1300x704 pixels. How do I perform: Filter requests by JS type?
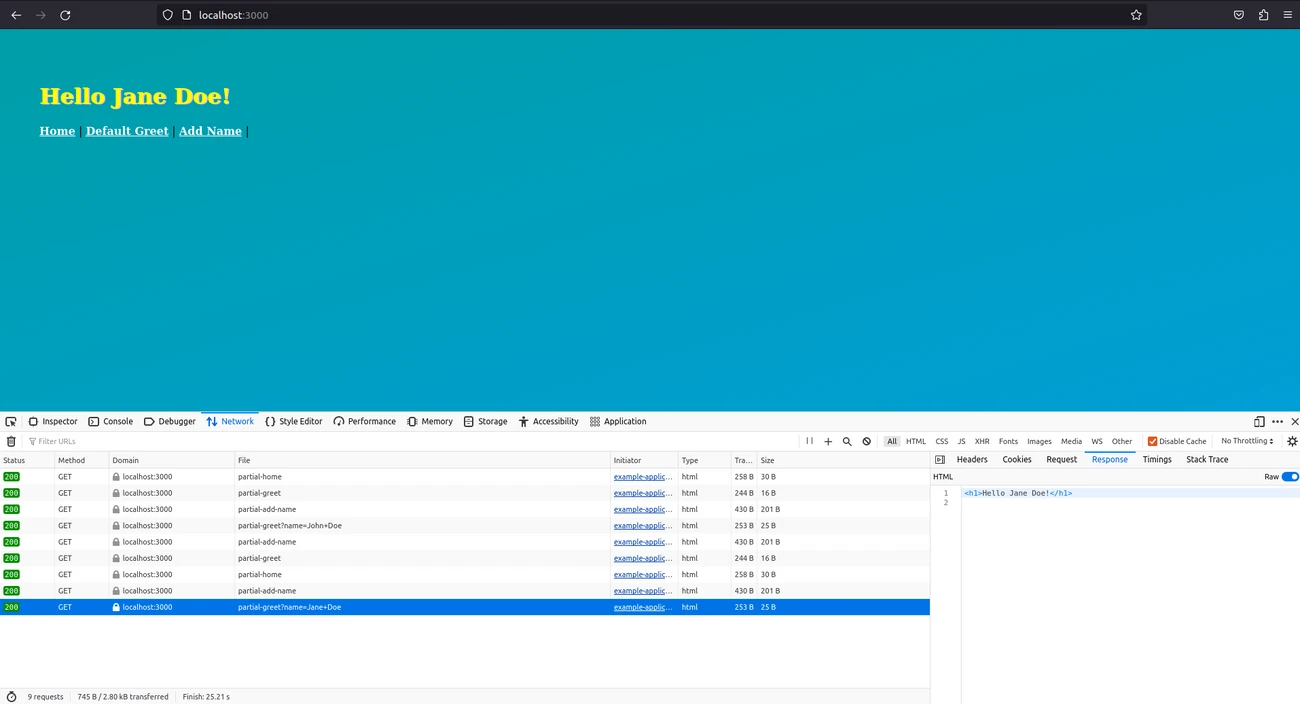[x=961, y=441]
